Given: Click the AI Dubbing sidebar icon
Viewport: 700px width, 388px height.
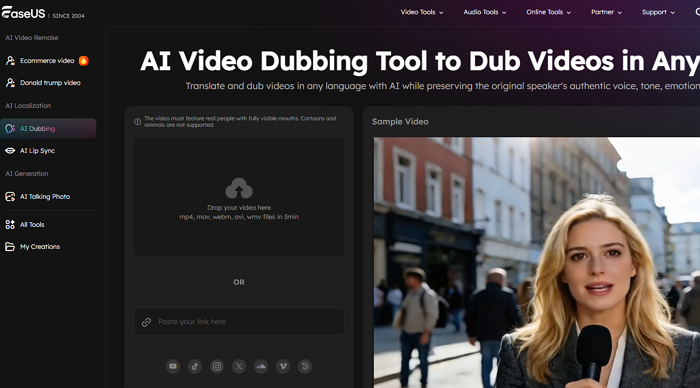Looking at the screenshot, I should (10, 129).
